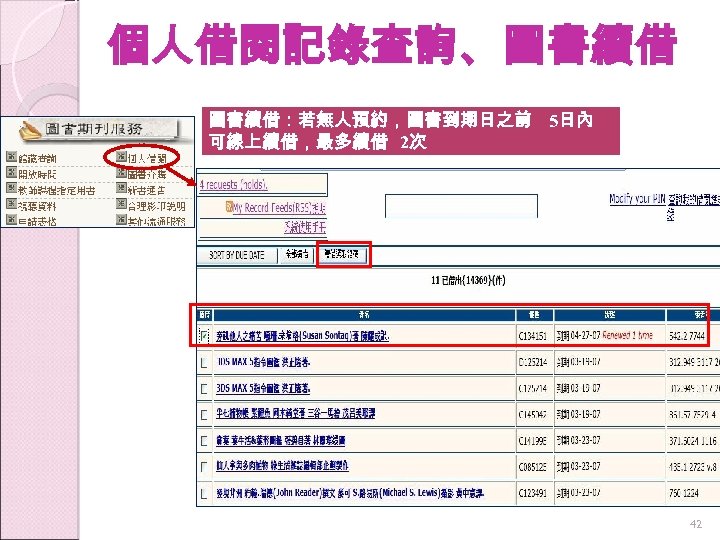Click the Modify your PIN link

637,199
